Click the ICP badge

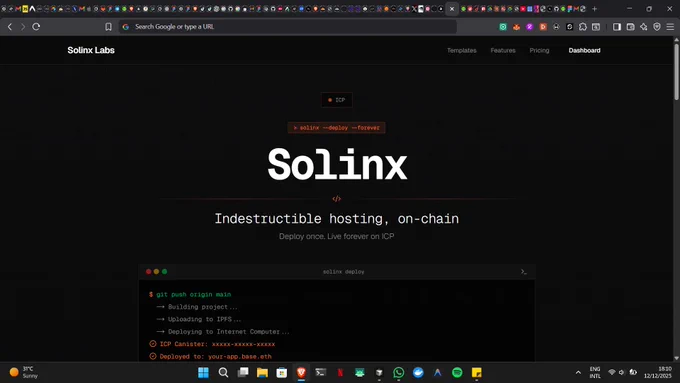[337, 100]
